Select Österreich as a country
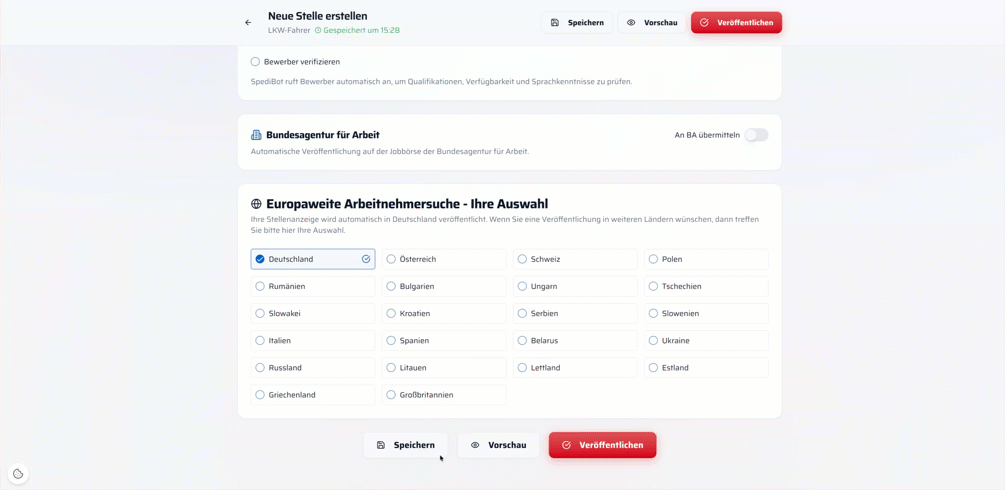The height and width of the screenshot is (490, 1005). pyautogui.click(x=444, y=259)
